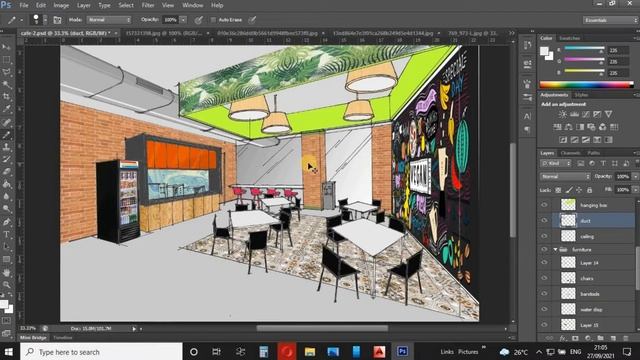Select the Zoom tool in the toolbox
Viewport: 640px width, 360px height.
(6, 284)
